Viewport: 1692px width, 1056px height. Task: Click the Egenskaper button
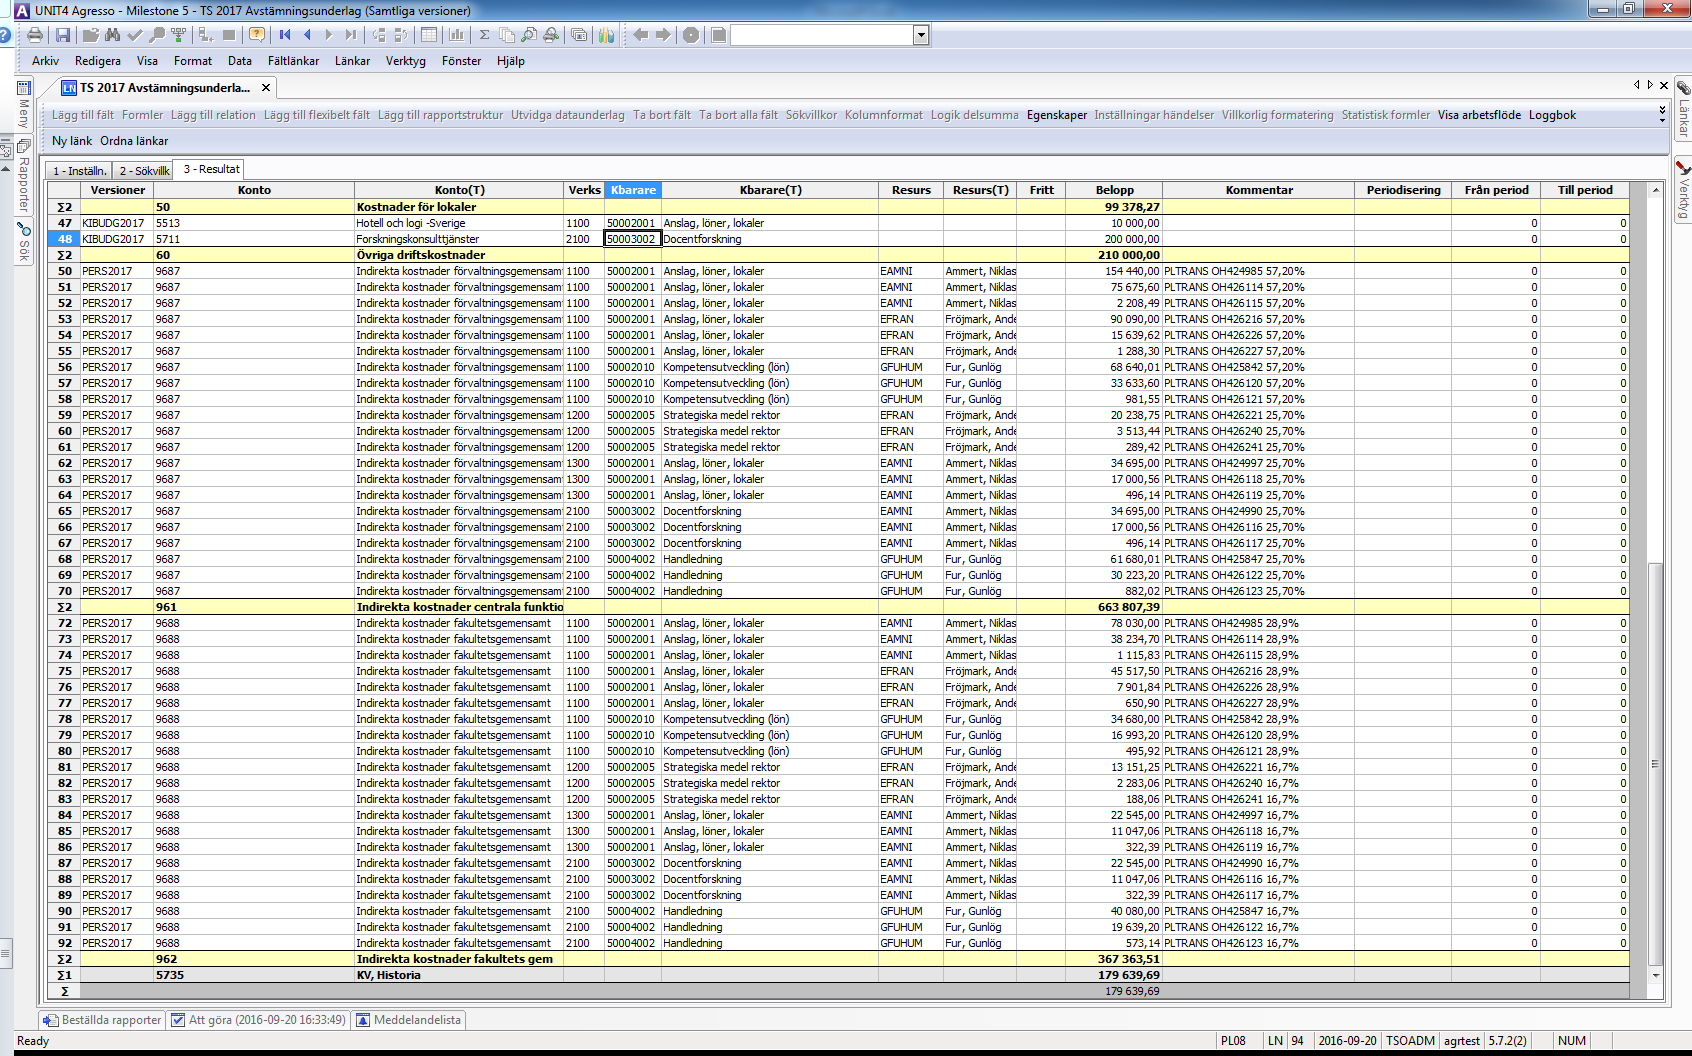point(1056,115)
